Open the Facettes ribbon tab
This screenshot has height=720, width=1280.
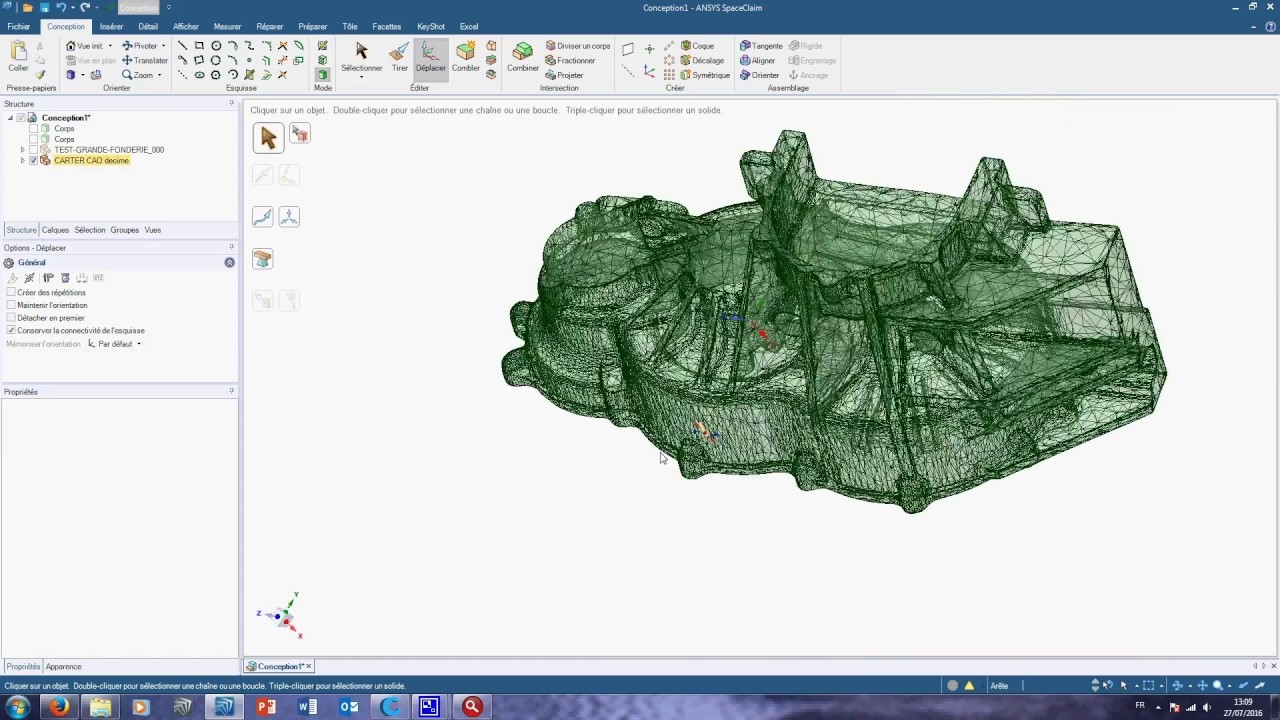386,27
